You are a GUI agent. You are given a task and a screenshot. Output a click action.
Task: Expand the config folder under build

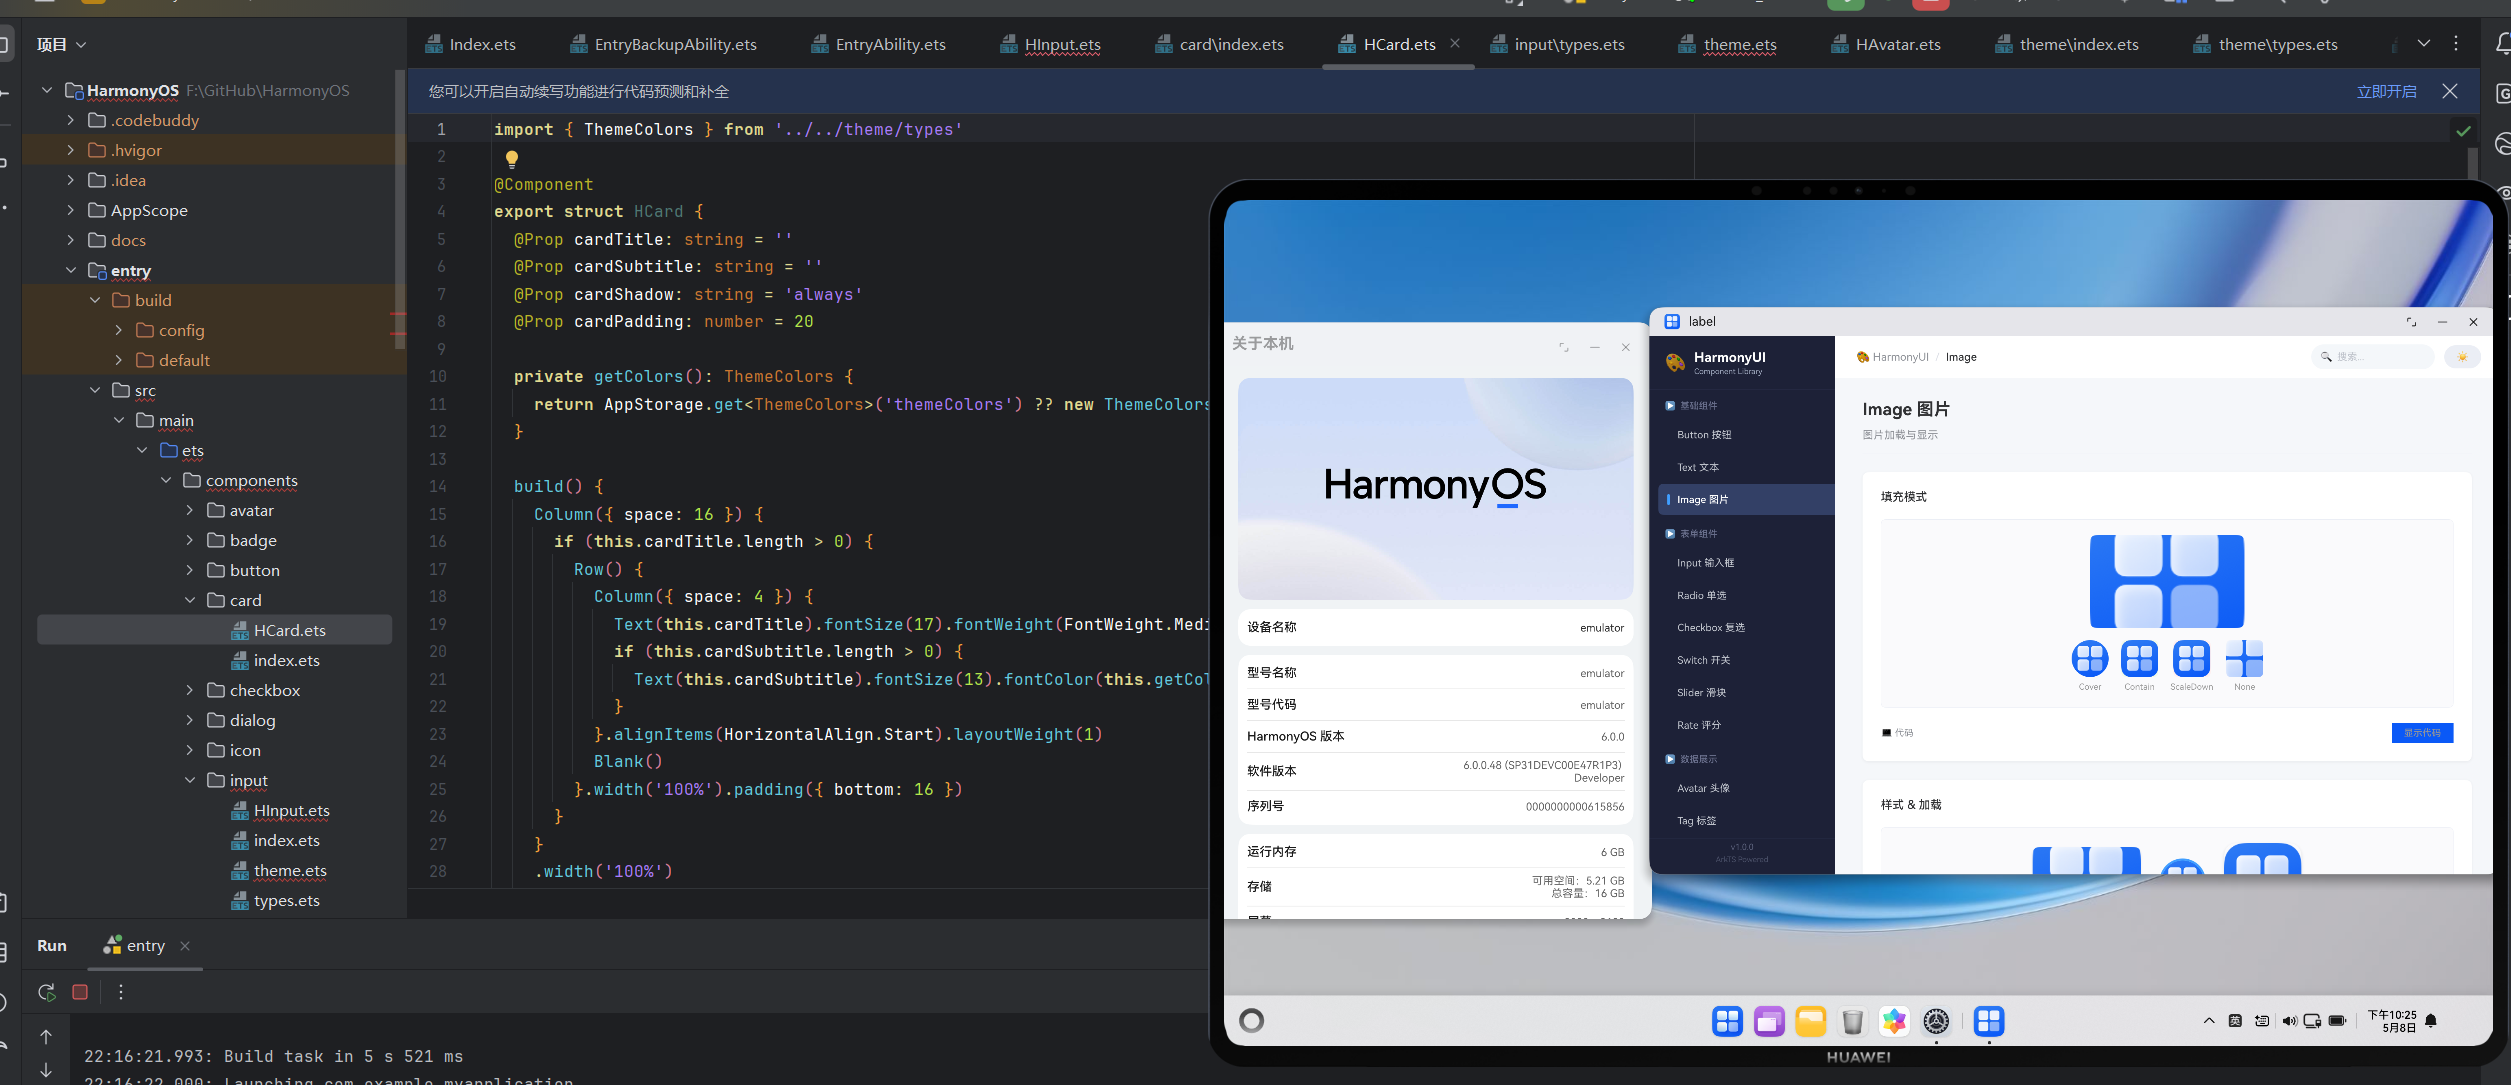click(118, 330)
